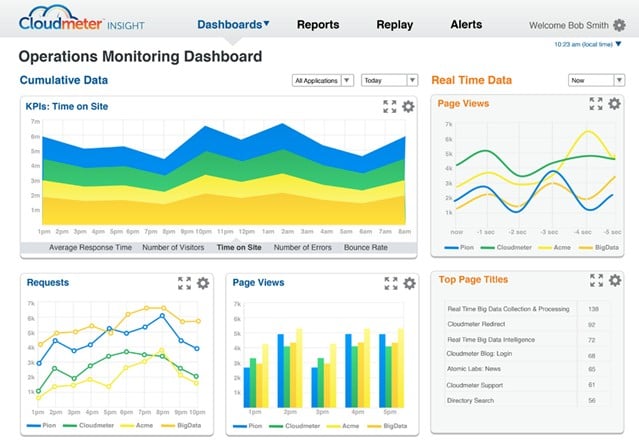Viewport: 639px width, 445px height.
Task: Open the Cloudmeter Support page title
Action: 474,385
